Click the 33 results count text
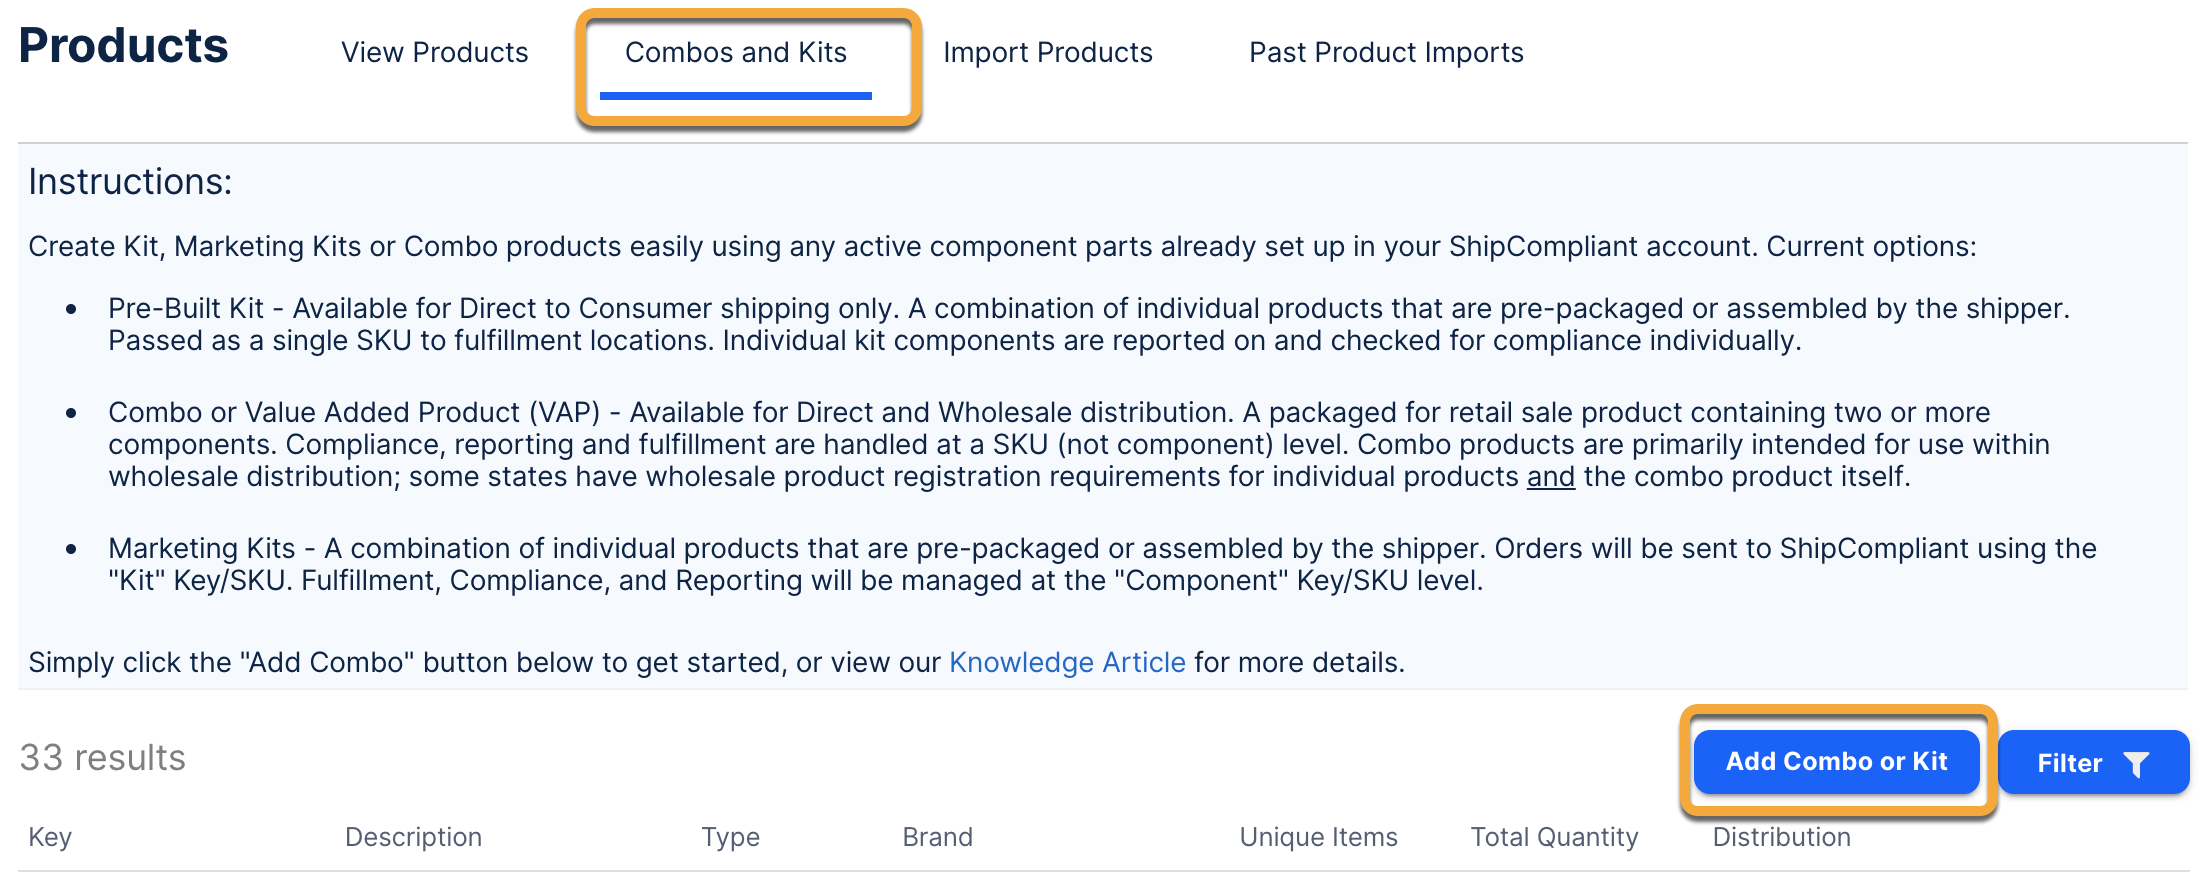Screen dimensions: 2212x876 point(103,758)
